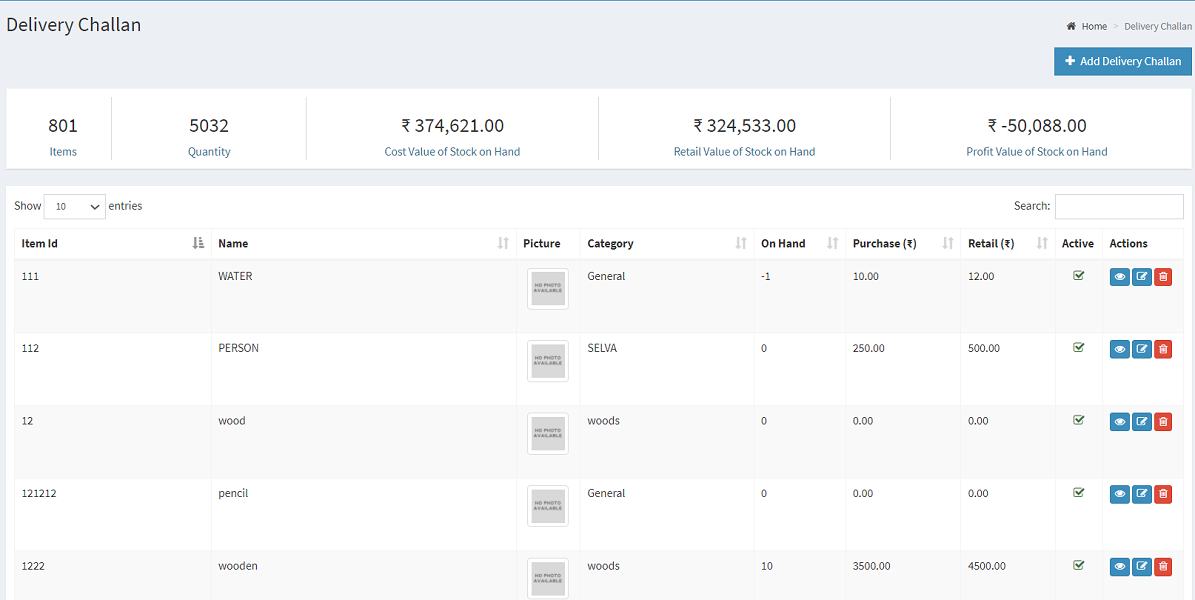
Task: Select the delete icon for item WATER
Action: [x=1163, y=276]
